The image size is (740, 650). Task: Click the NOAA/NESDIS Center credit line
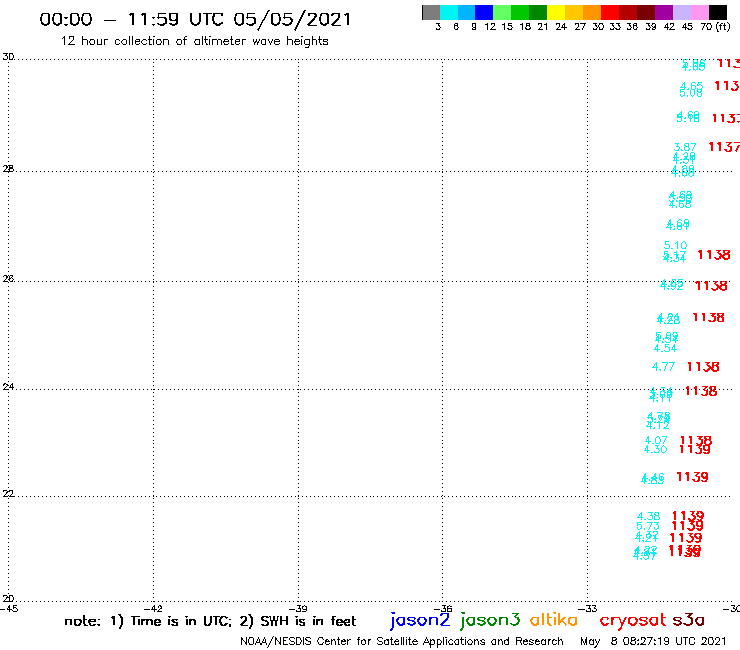[402, 641]
